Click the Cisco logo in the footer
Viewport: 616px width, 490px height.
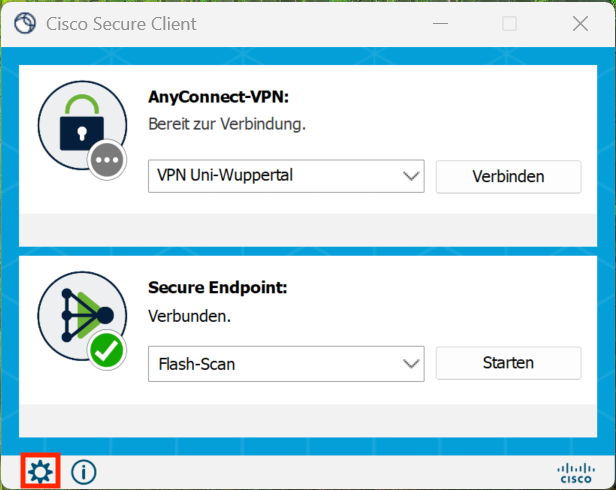574,472
